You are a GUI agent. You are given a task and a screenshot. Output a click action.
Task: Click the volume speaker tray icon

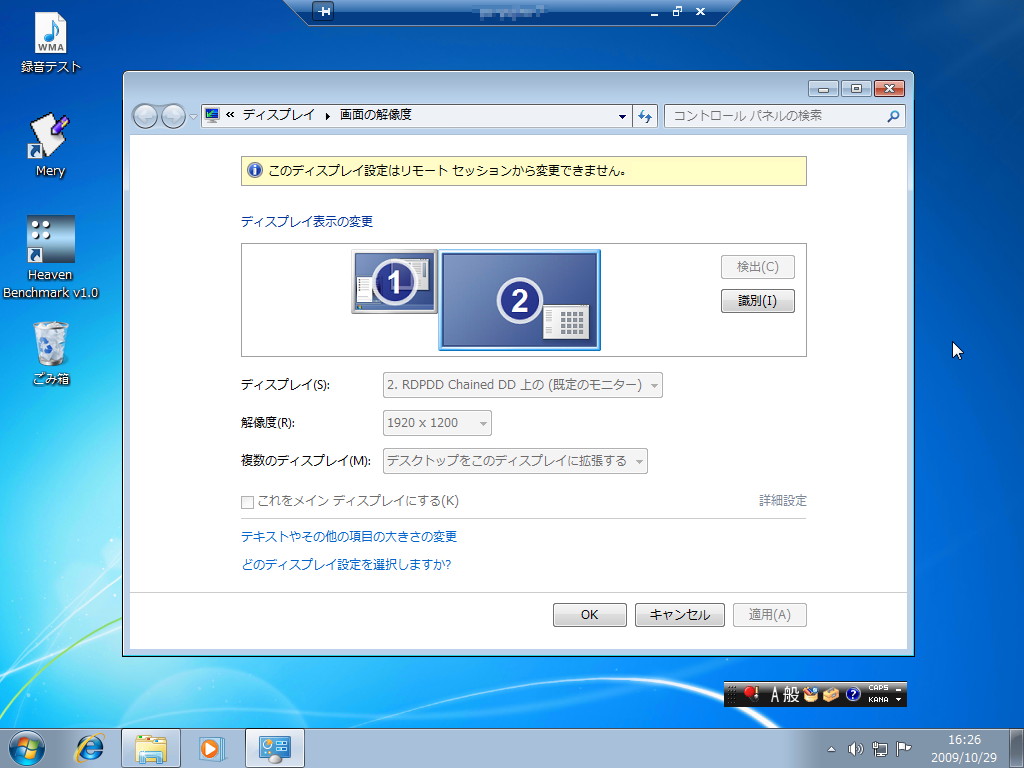pyautogui.click(x=856, y=749)
